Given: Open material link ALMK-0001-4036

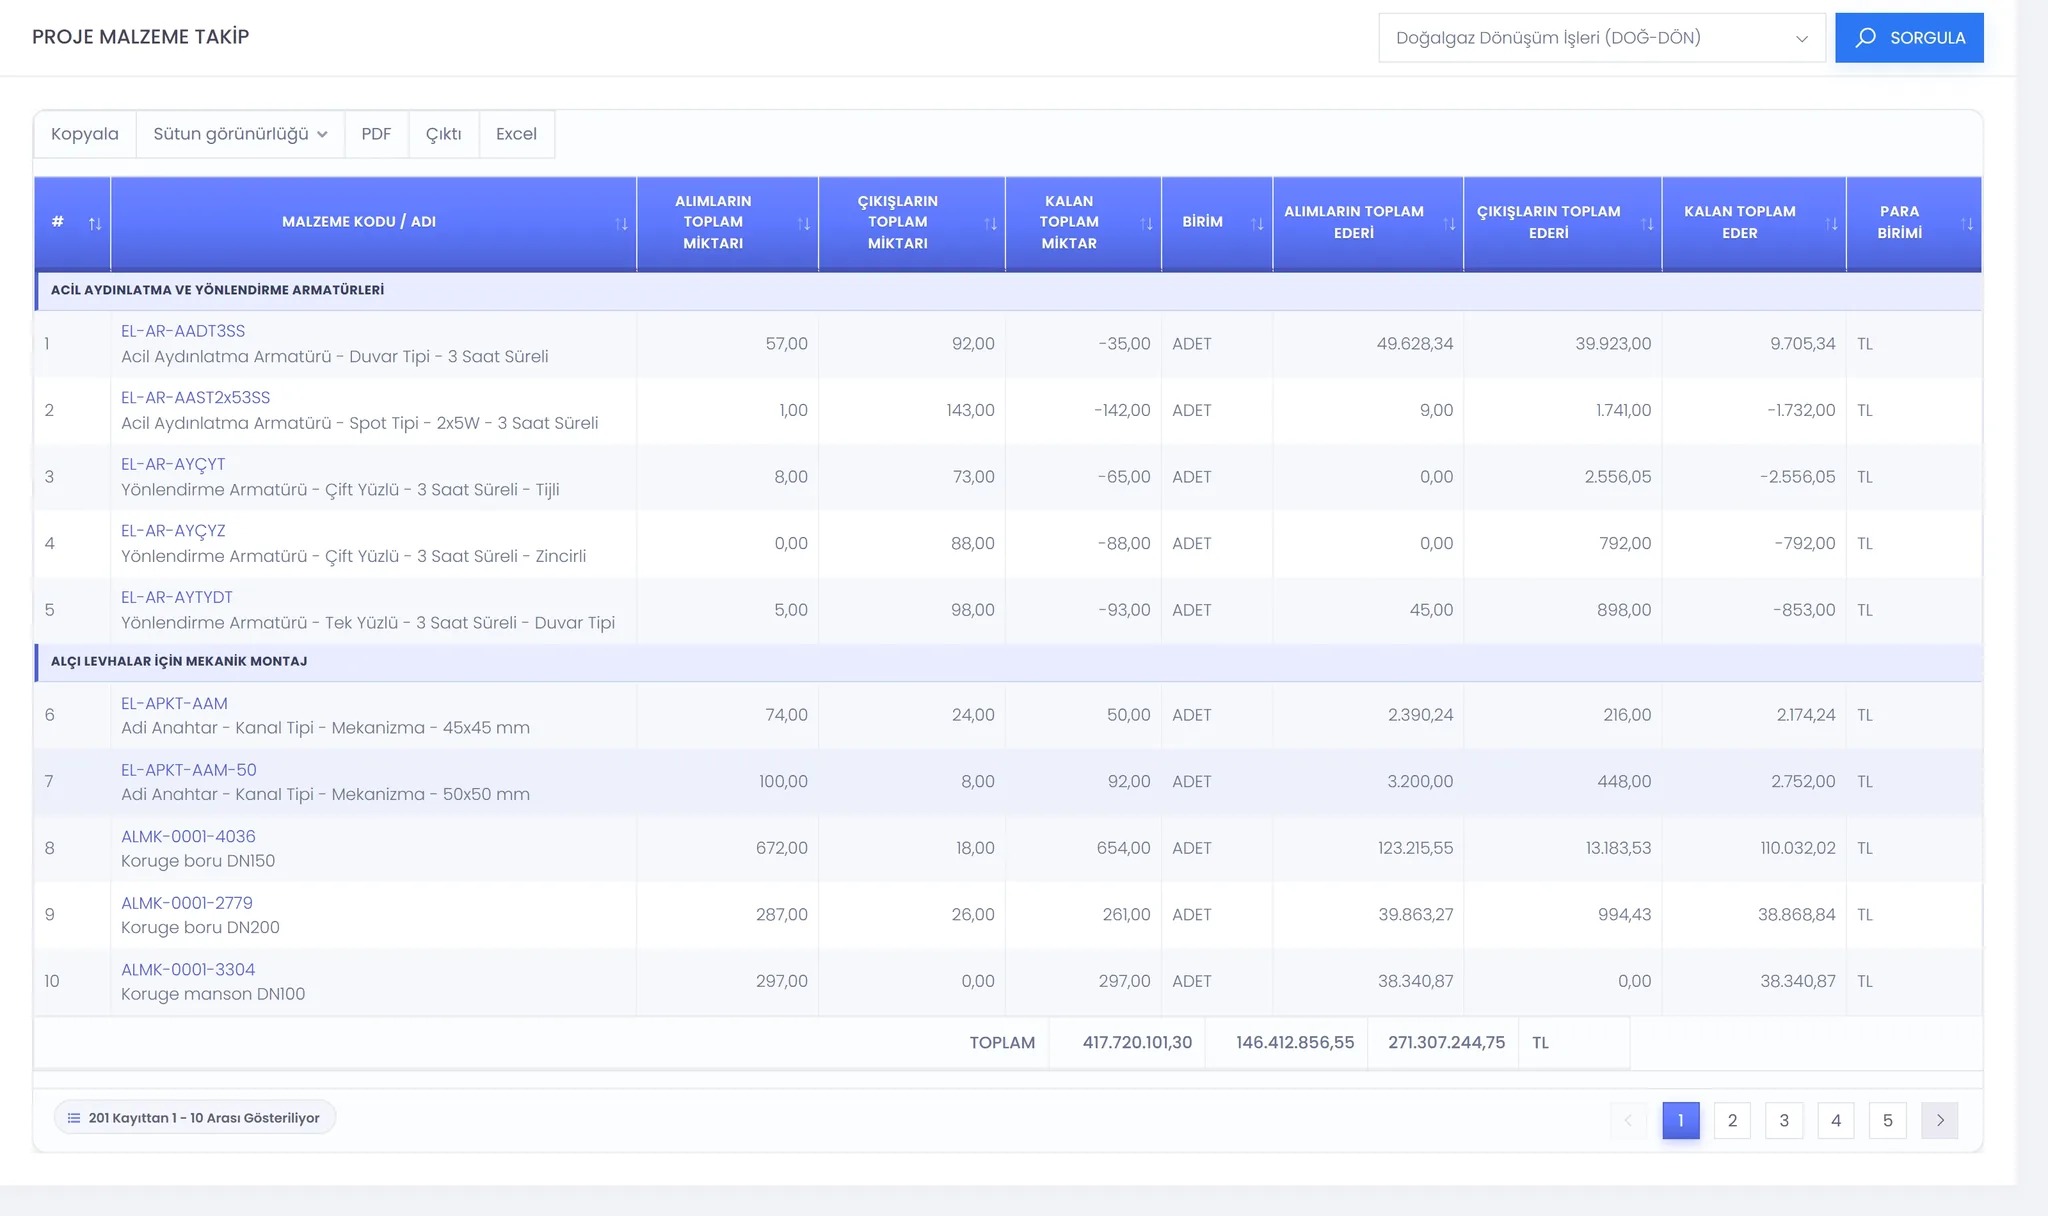Looking at the screenshot, I should pyautogui.click(x=188, y=836).
